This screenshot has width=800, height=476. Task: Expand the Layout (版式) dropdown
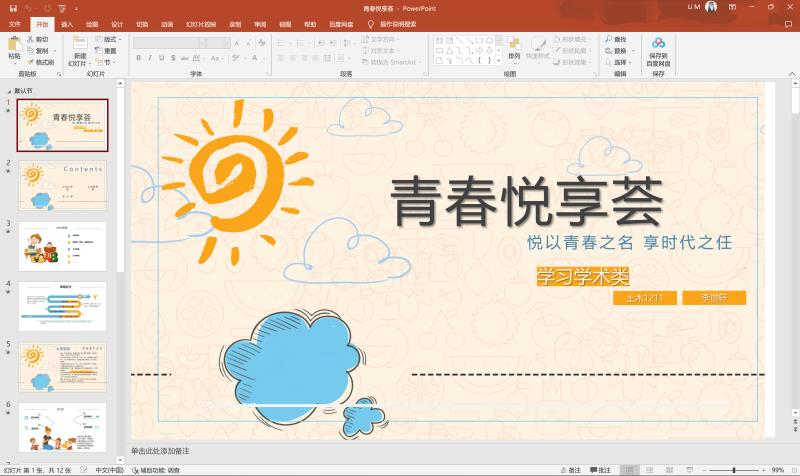(110, 39)
